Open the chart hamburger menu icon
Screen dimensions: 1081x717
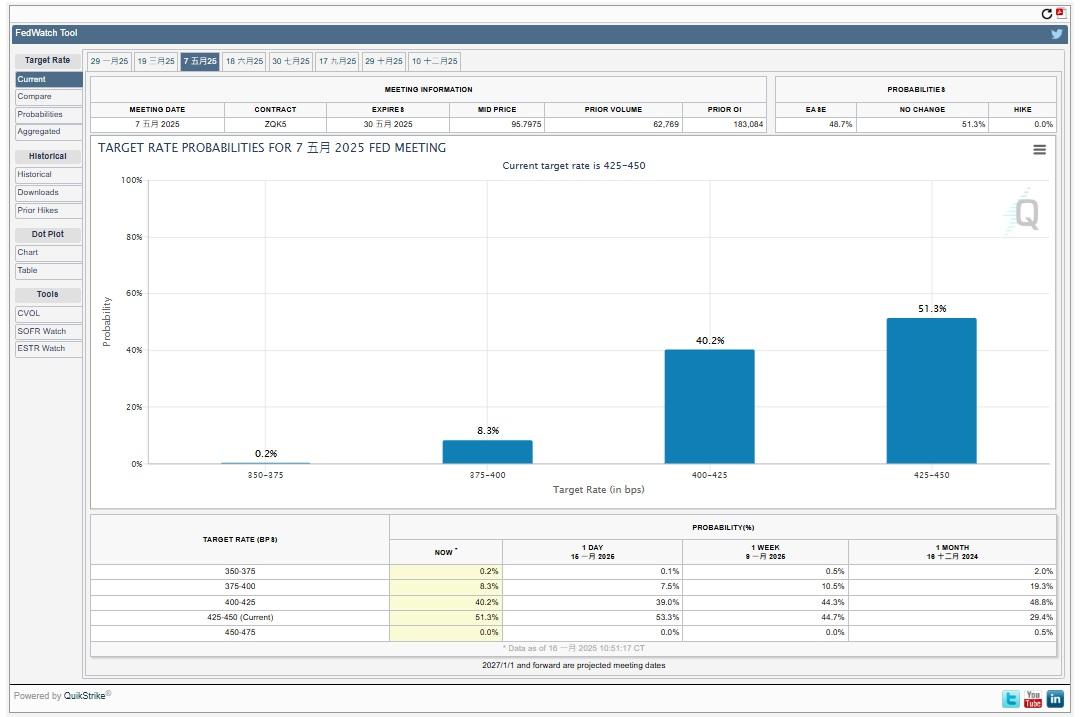[x=1039, y=150]
